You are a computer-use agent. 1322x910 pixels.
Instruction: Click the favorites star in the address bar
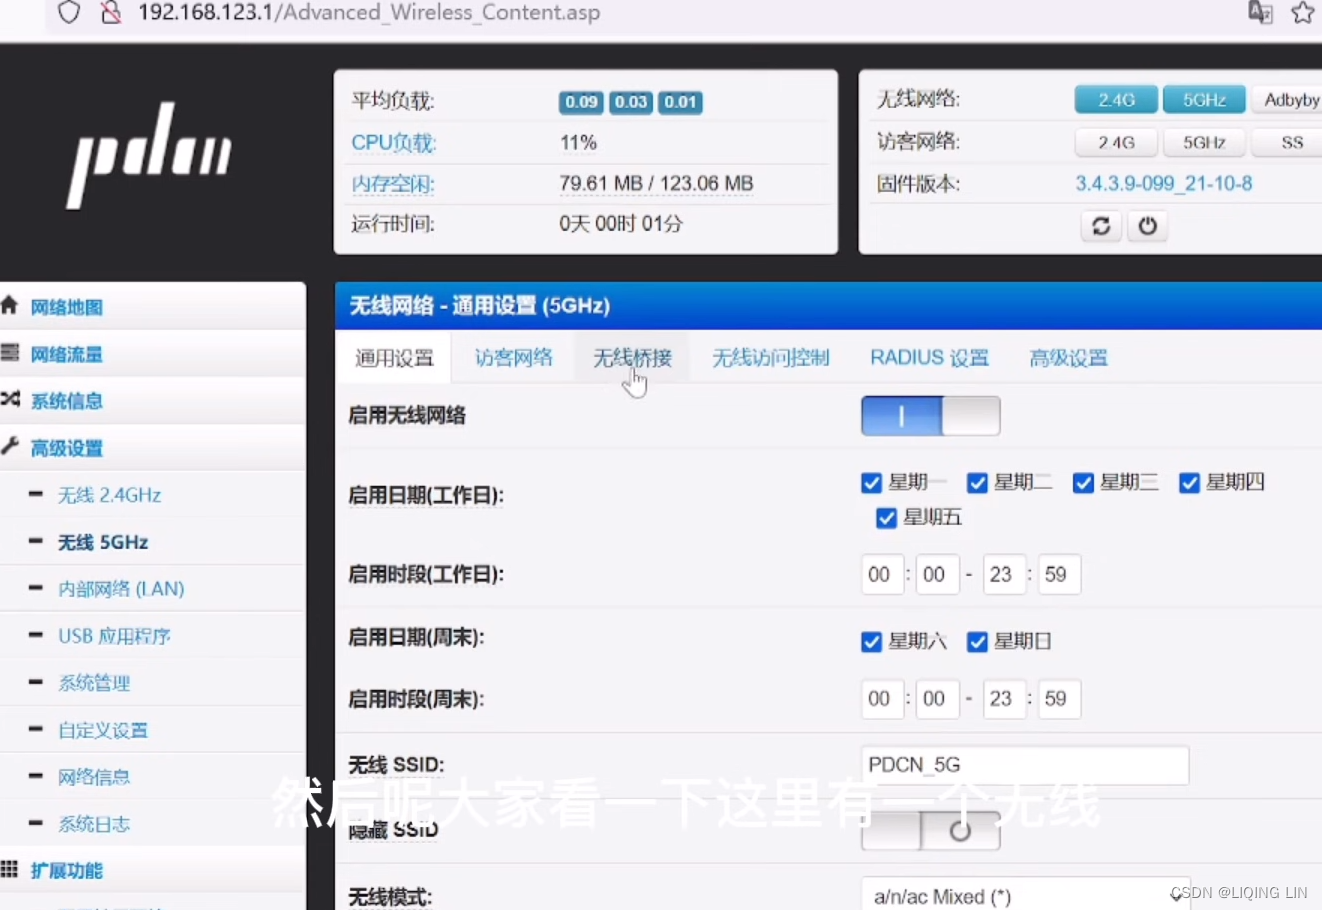pos(1303,13)
